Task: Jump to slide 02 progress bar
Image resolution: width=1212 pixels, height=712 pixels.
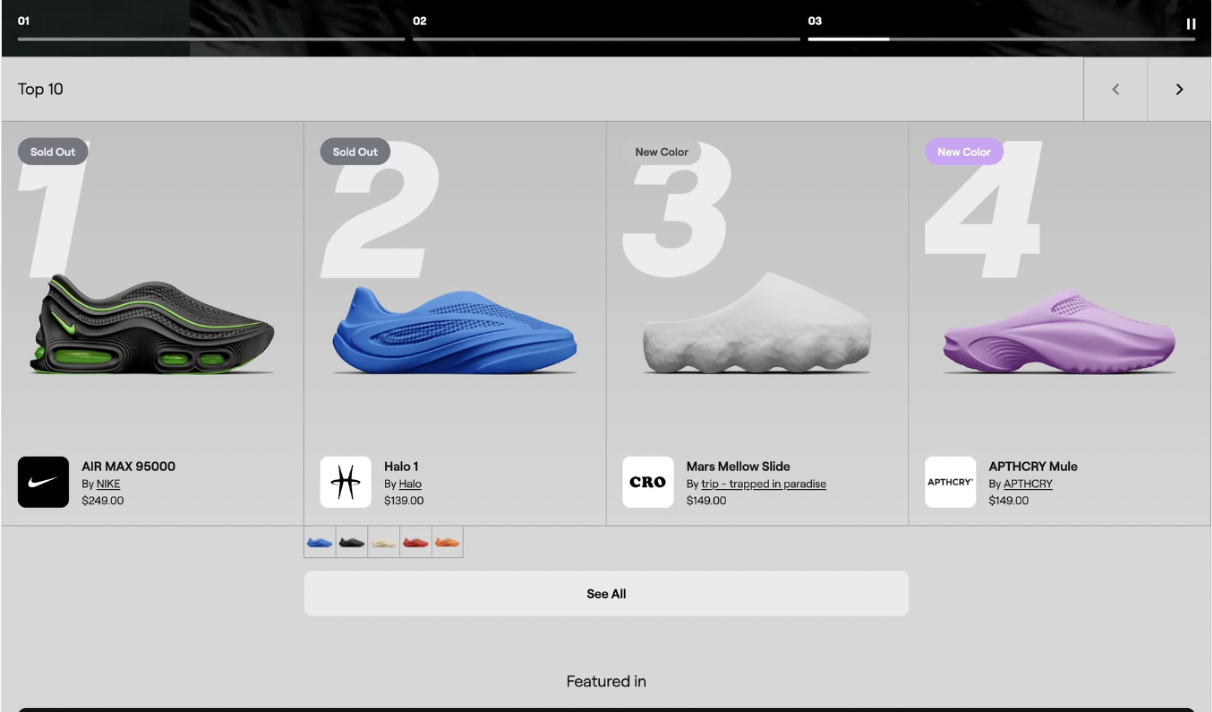Action: [605, 38]
